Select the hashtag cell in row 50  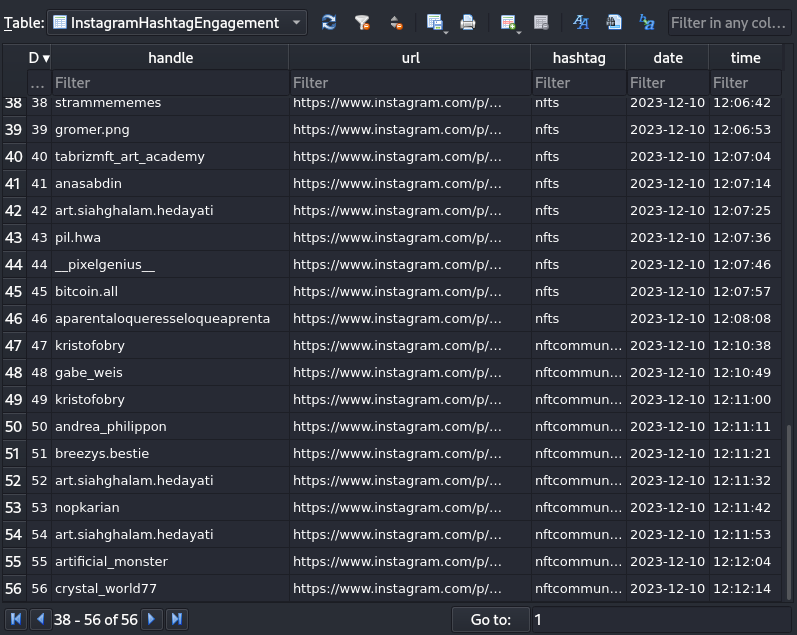point(579,426)
